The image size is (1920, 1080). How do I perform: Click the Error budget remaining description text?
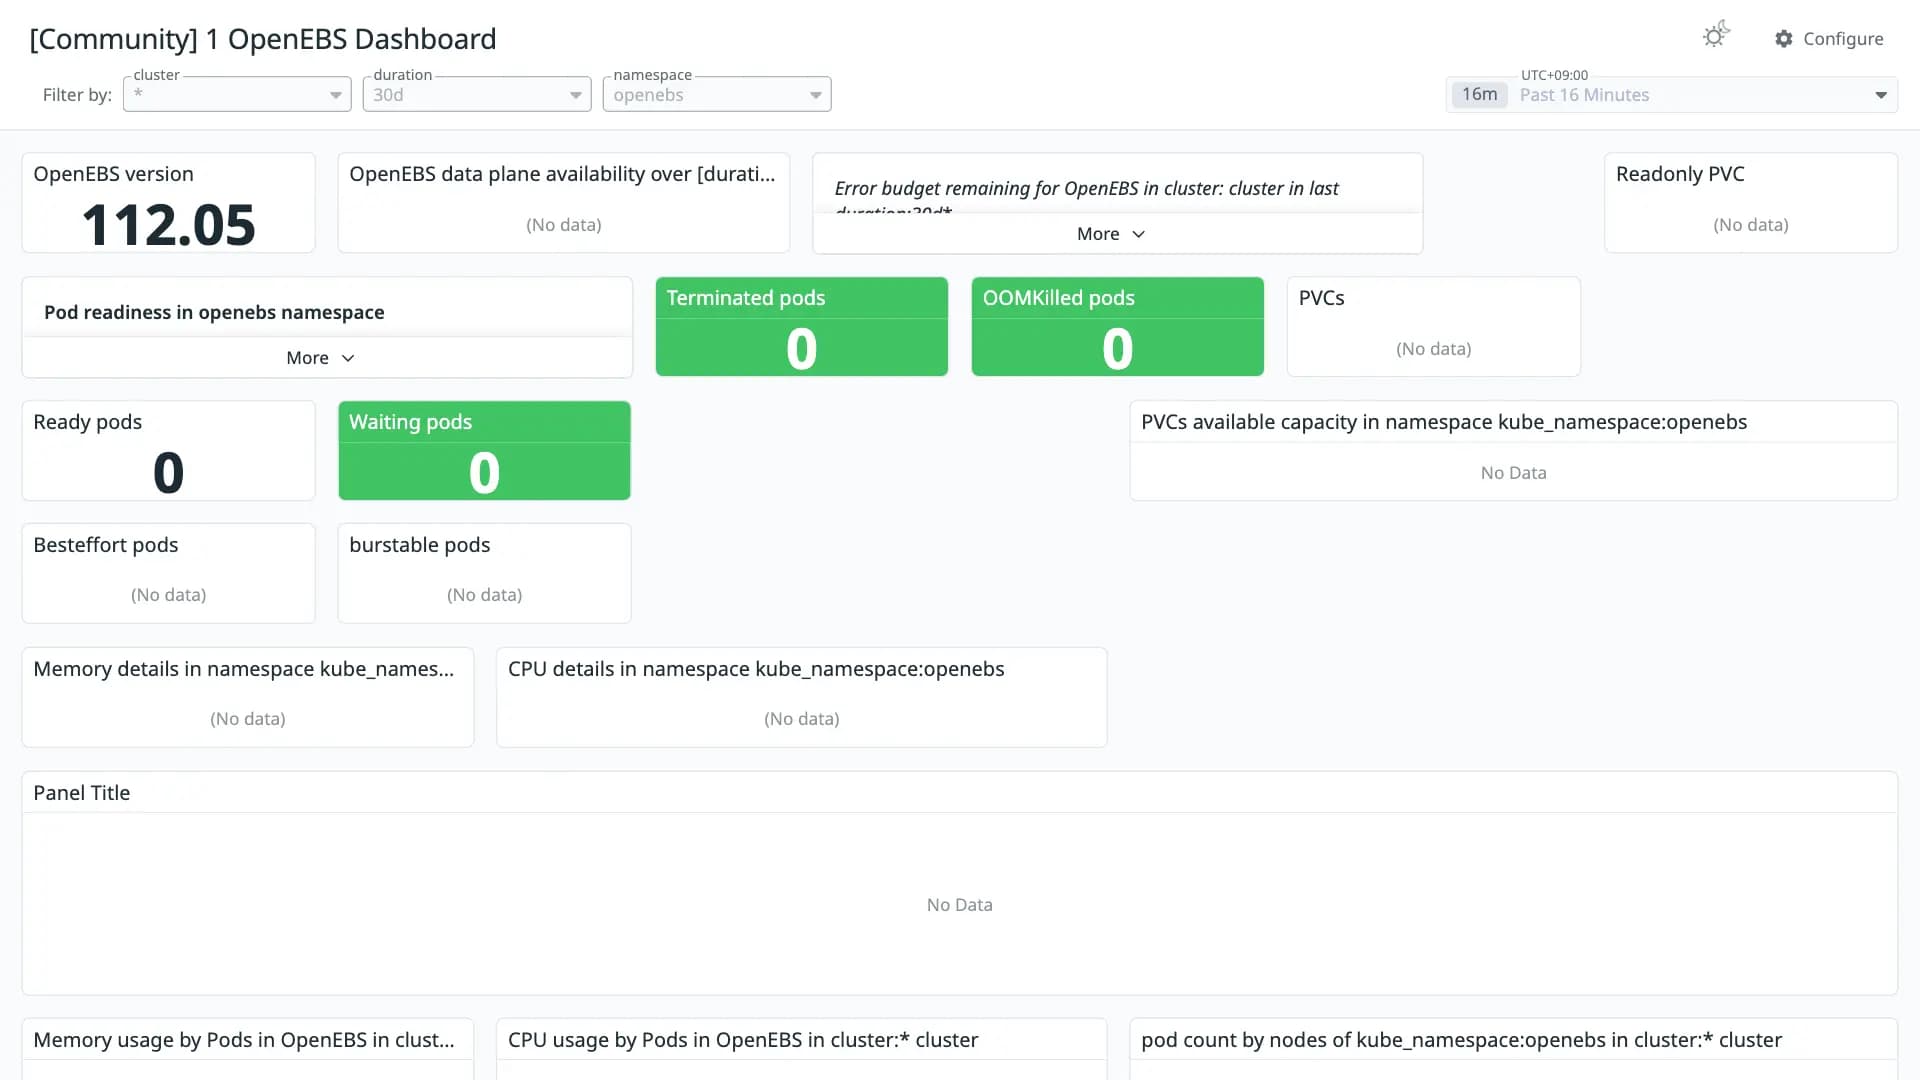click(1086, 196)
